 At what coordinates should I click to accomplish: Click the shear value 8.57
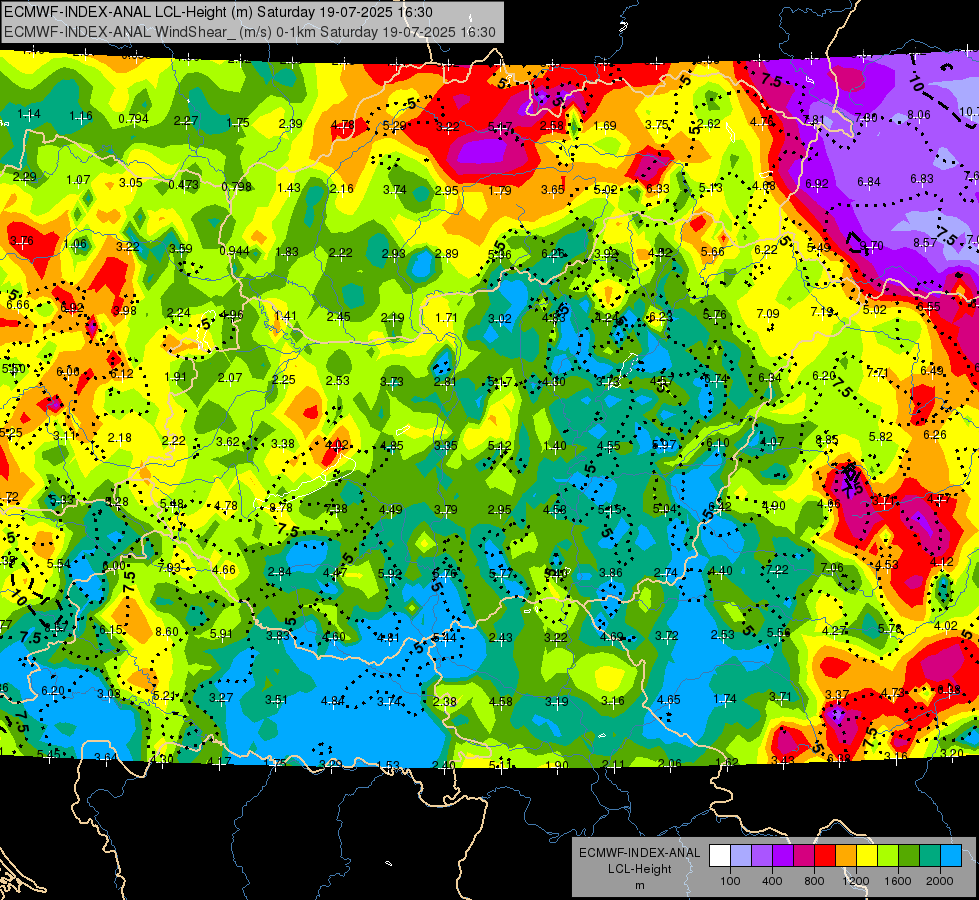tap(925, 242)
